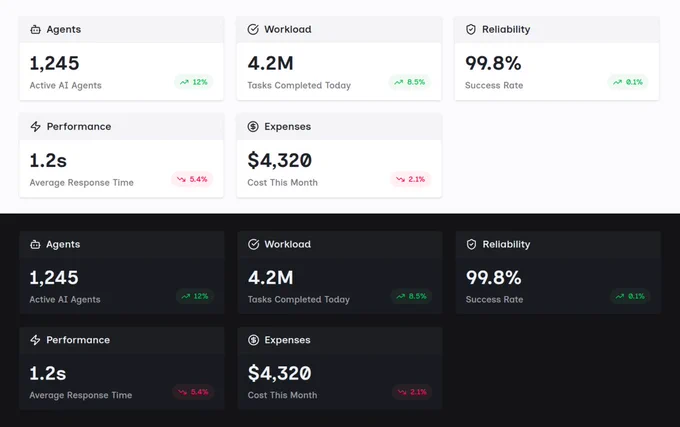Viewport: 680px width, 427px height.
Task: Click 'Average Response Time' label in light card
Action: (x=82, y=183)
